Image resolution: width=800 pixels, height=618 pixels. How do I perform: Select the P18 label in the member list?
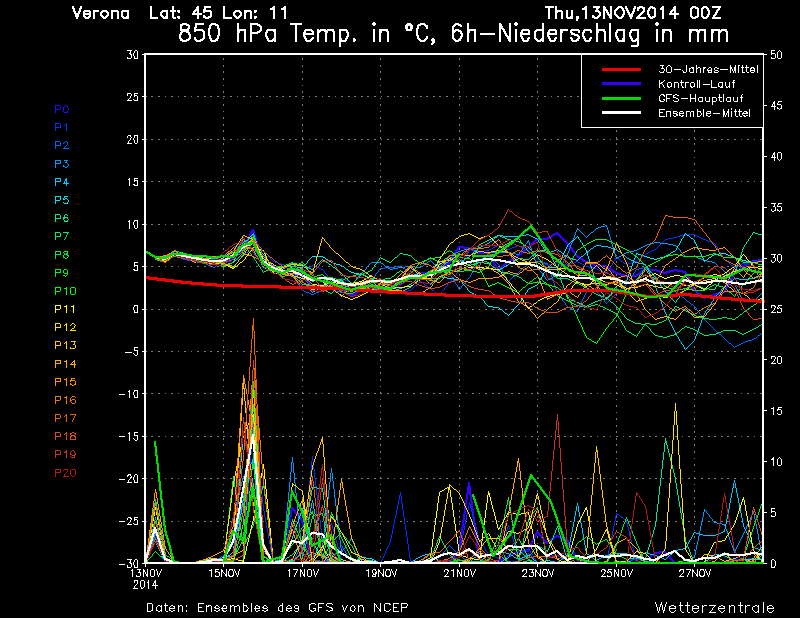coord(65,436)
